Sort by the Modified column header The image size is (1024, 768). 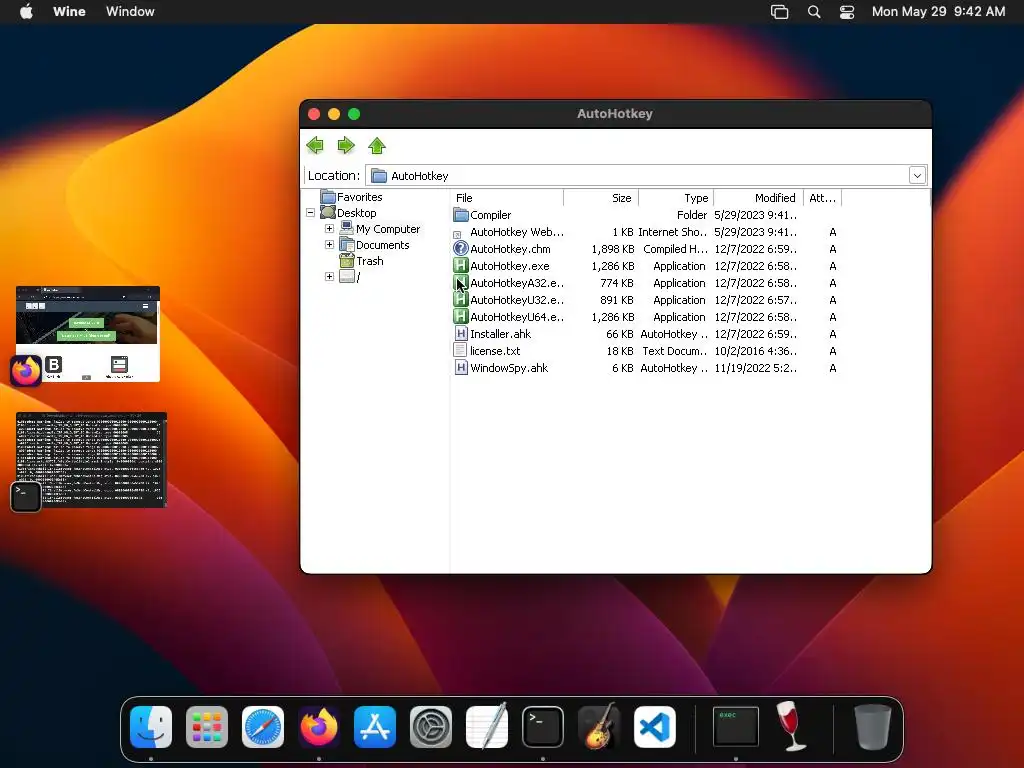pos(758,198)
